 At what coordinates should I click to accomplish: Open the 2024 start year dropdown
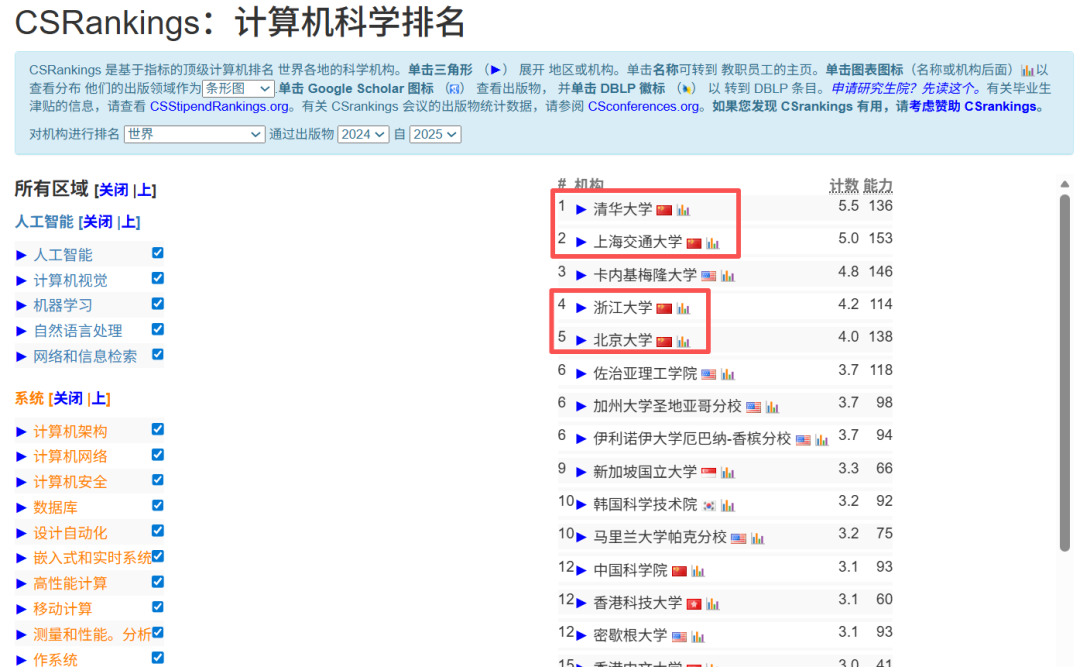click(x=364, y=134)
